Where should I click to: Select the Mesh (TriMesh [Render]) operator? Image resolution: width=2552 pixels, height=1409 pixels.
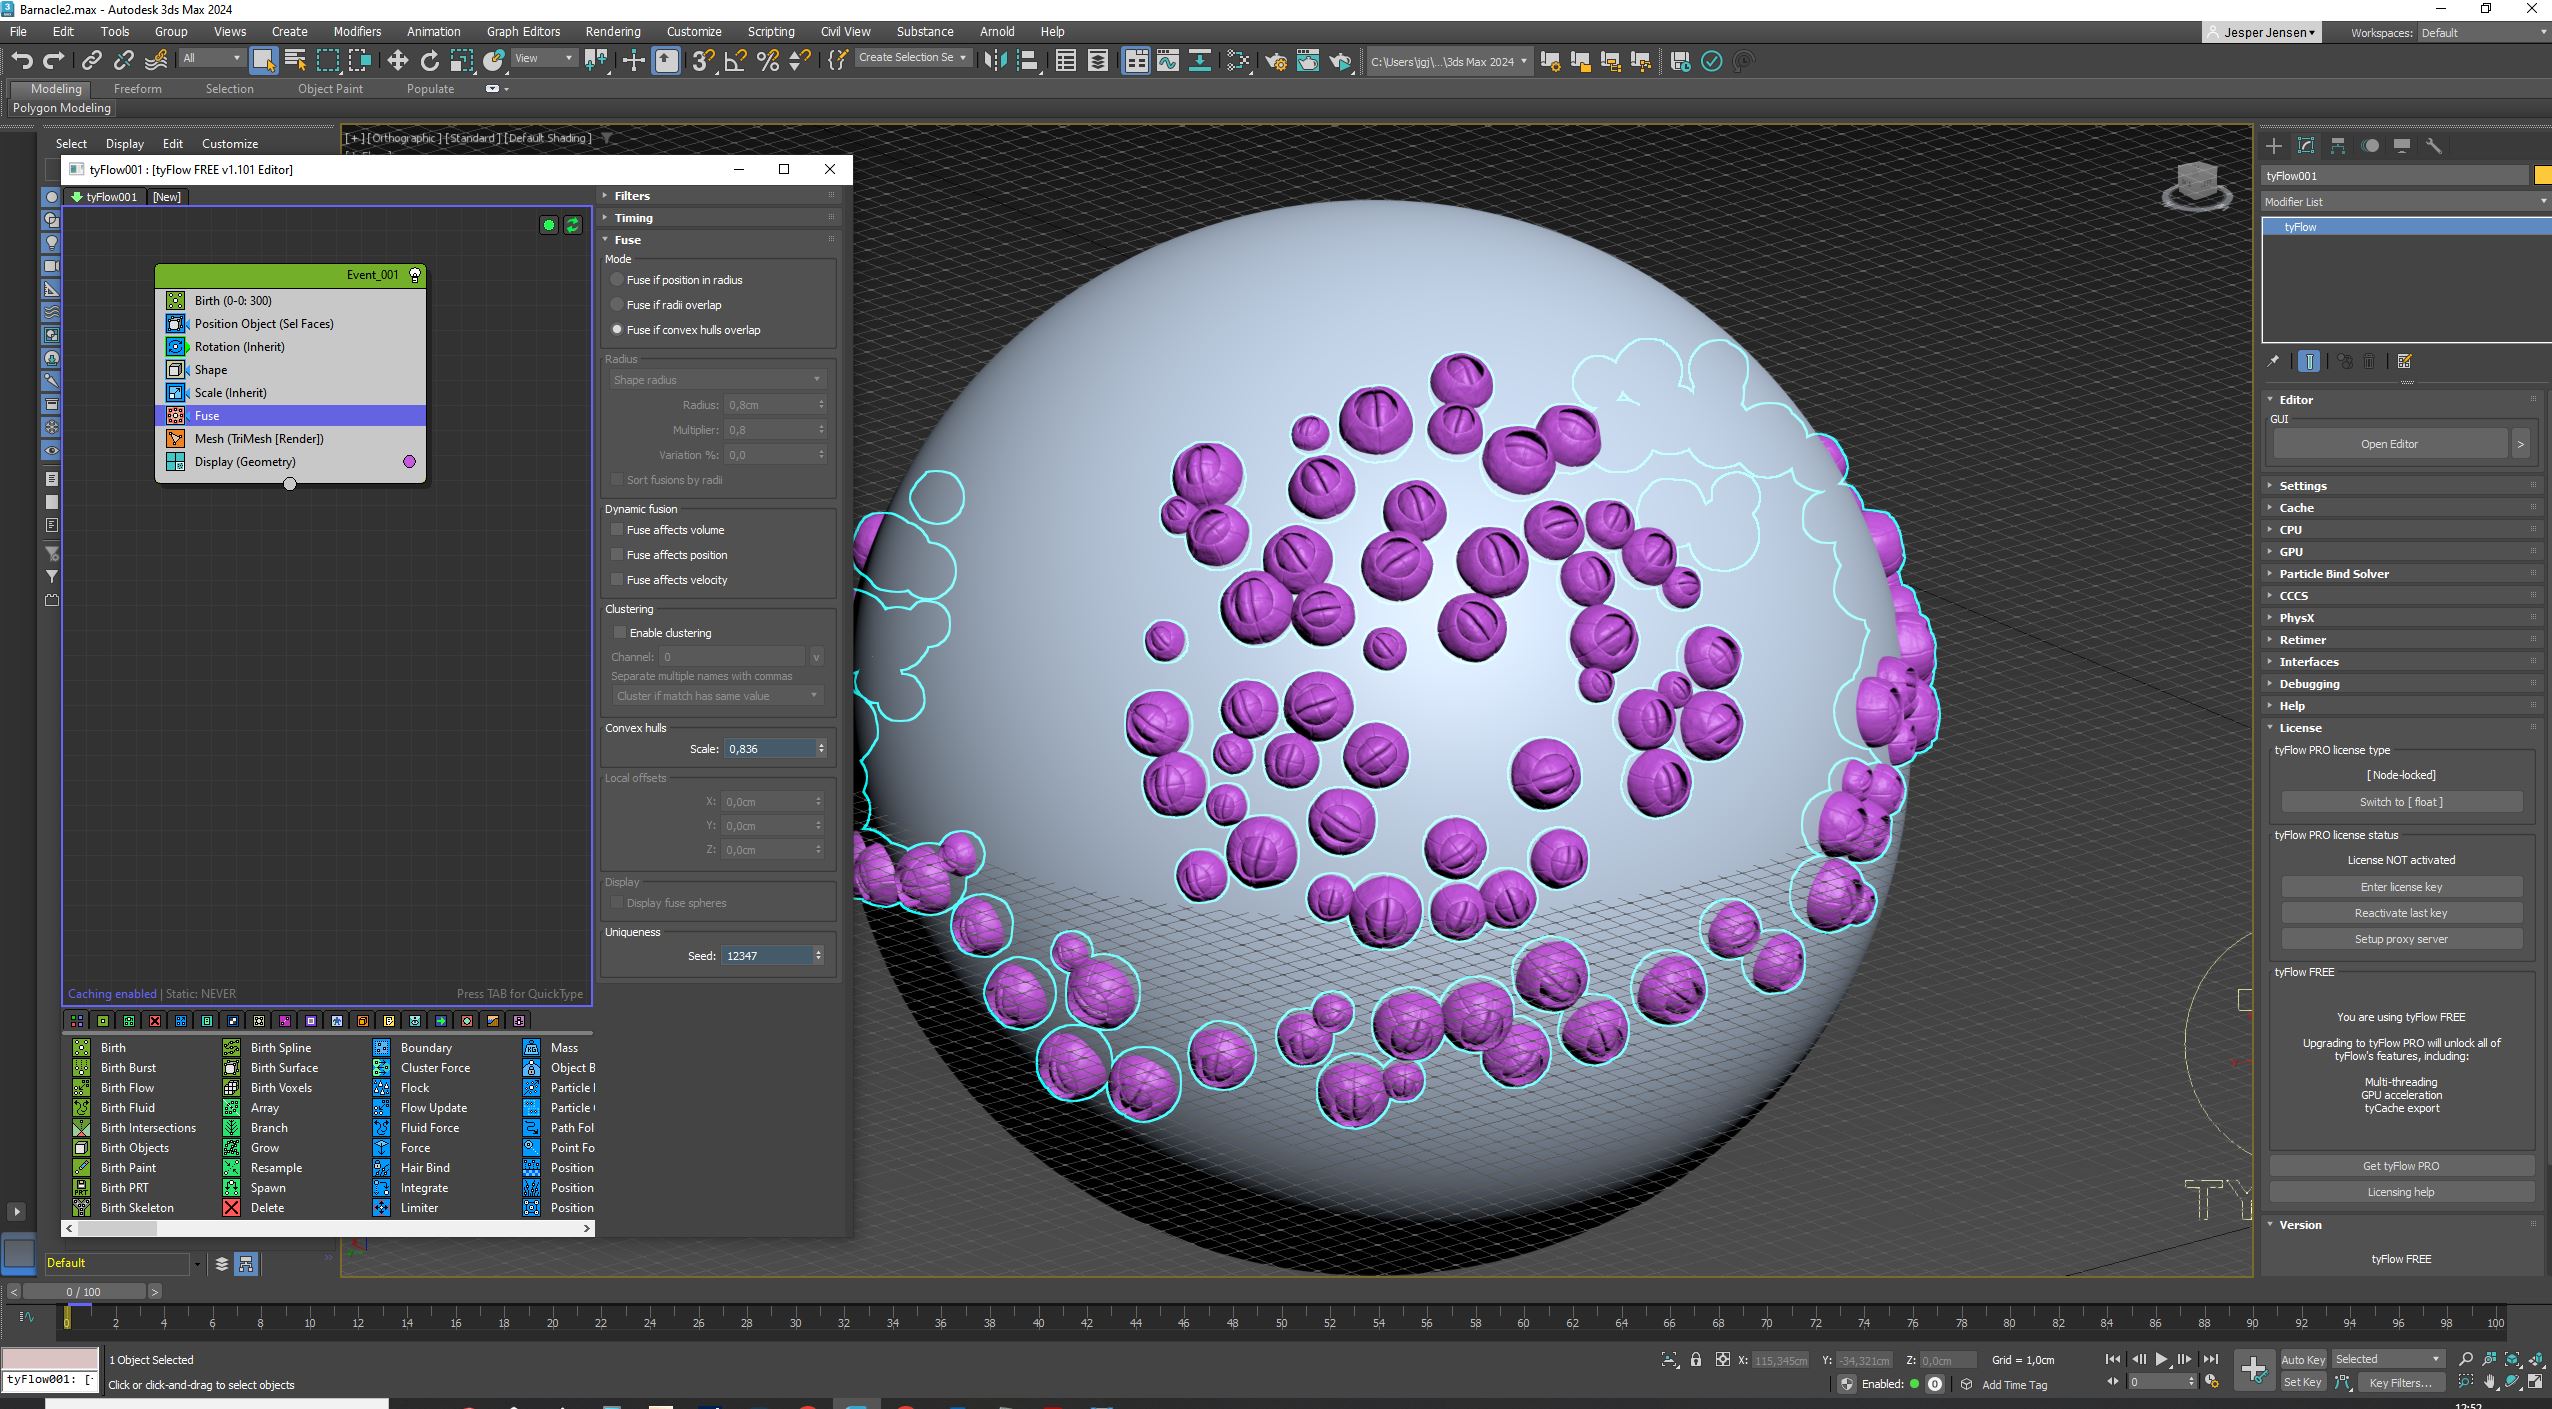pos(259,439)
